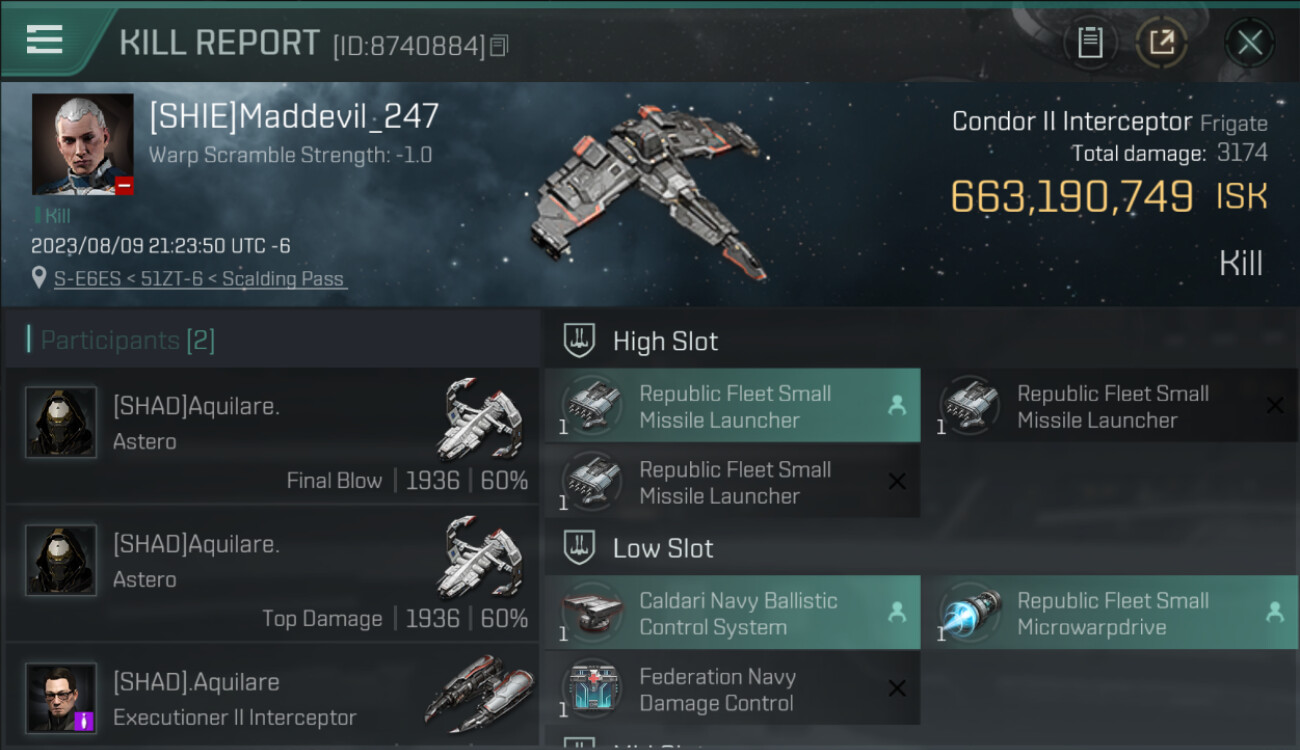Share kill report via export icon

[x=1161, y=43]
